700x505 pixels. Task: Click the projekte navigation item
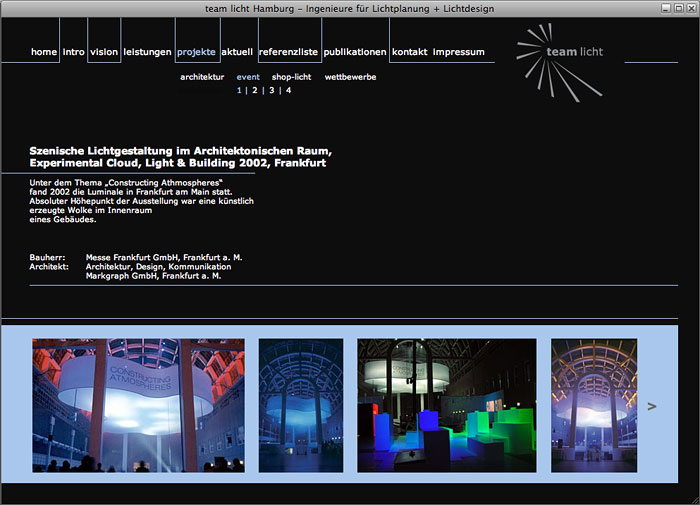pyautogui.click(x=196, y=52)
